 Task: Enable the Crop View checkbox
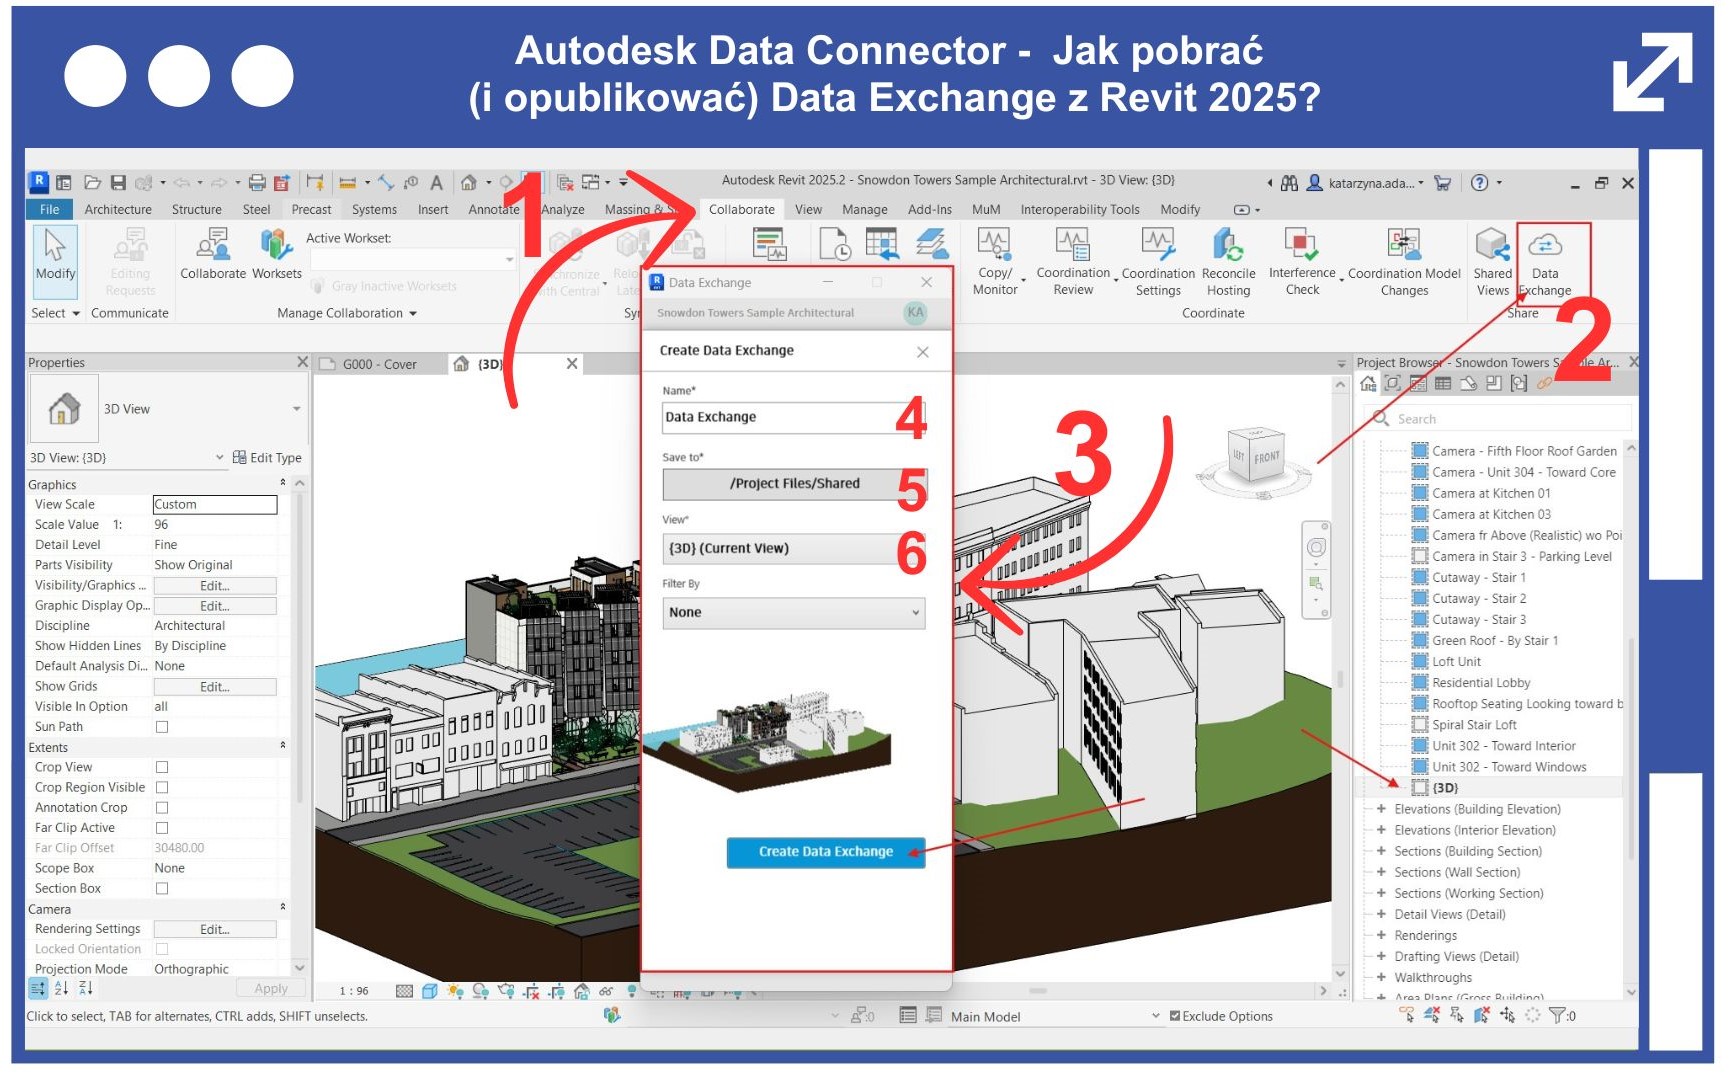[162, 767]
